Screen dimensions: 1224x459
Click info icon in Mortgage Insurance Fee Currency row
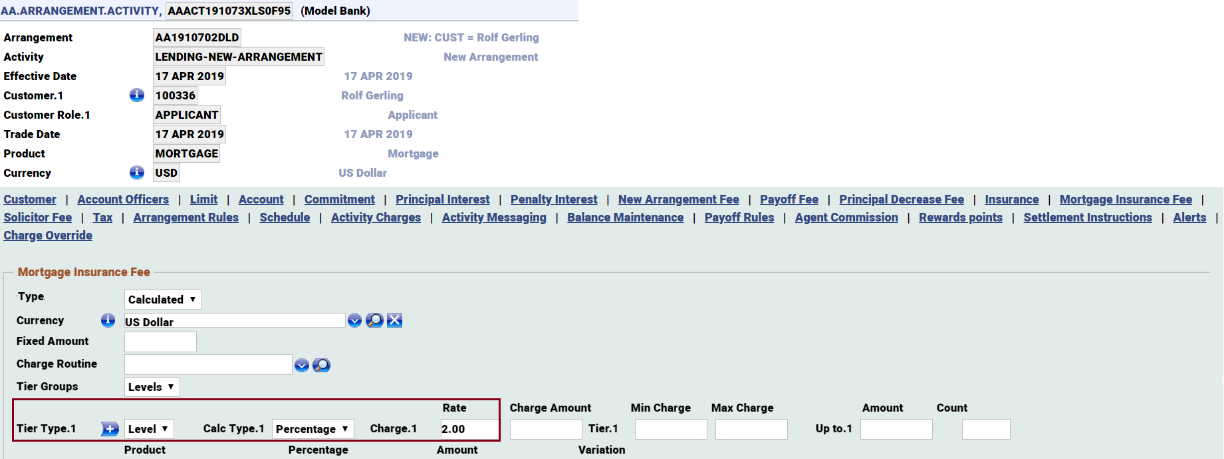point(109,321)
